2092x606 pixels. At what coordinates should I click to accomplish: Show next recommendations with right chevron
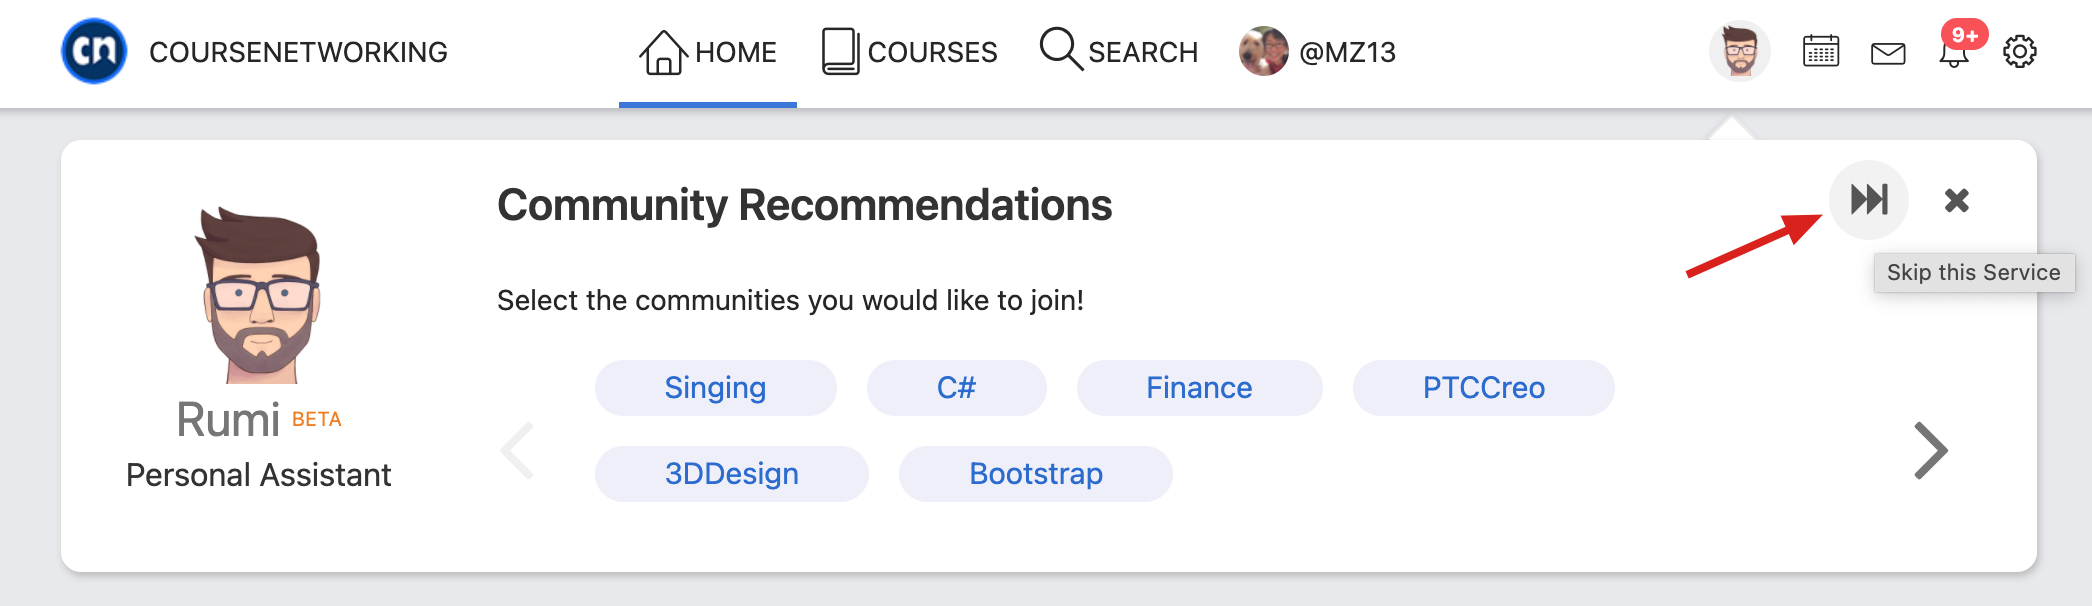(x=1931, y=451)
